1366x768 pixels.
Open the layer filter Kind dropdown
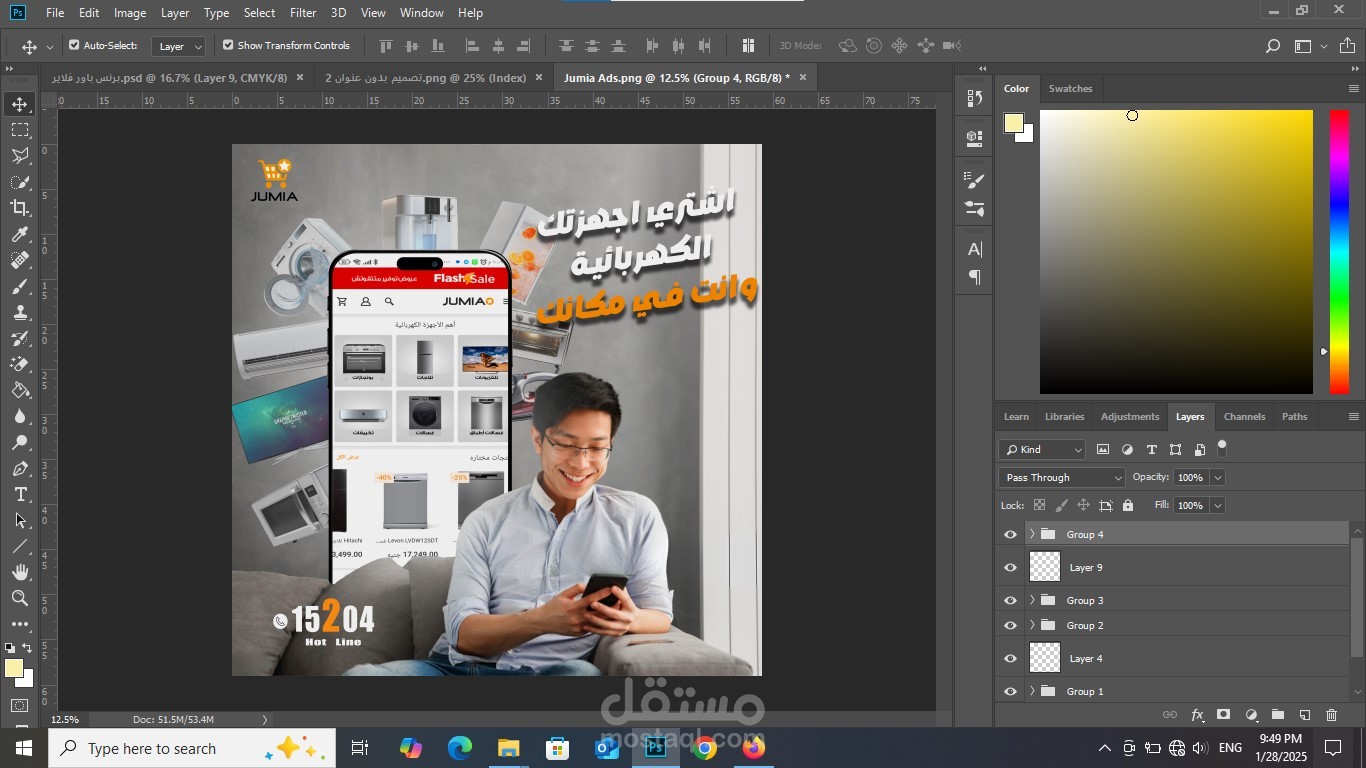click(x=1042, y=450)
